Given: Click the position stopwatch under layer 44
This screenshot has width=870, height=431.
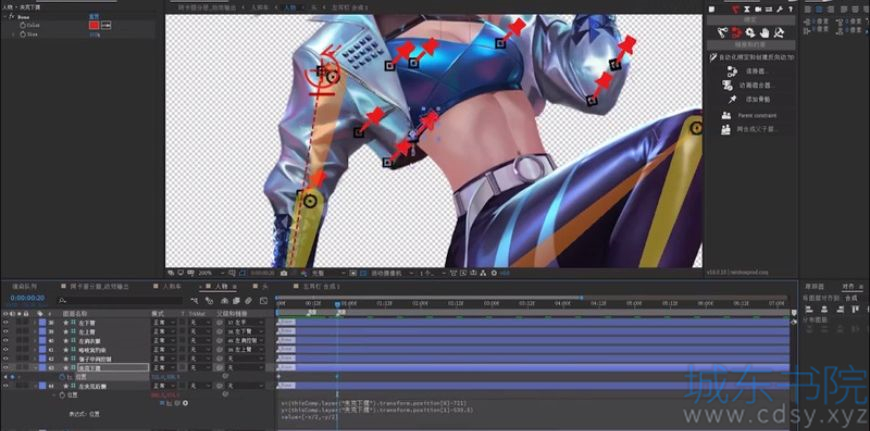Looking at the screenshot, I should coord(62,395).
